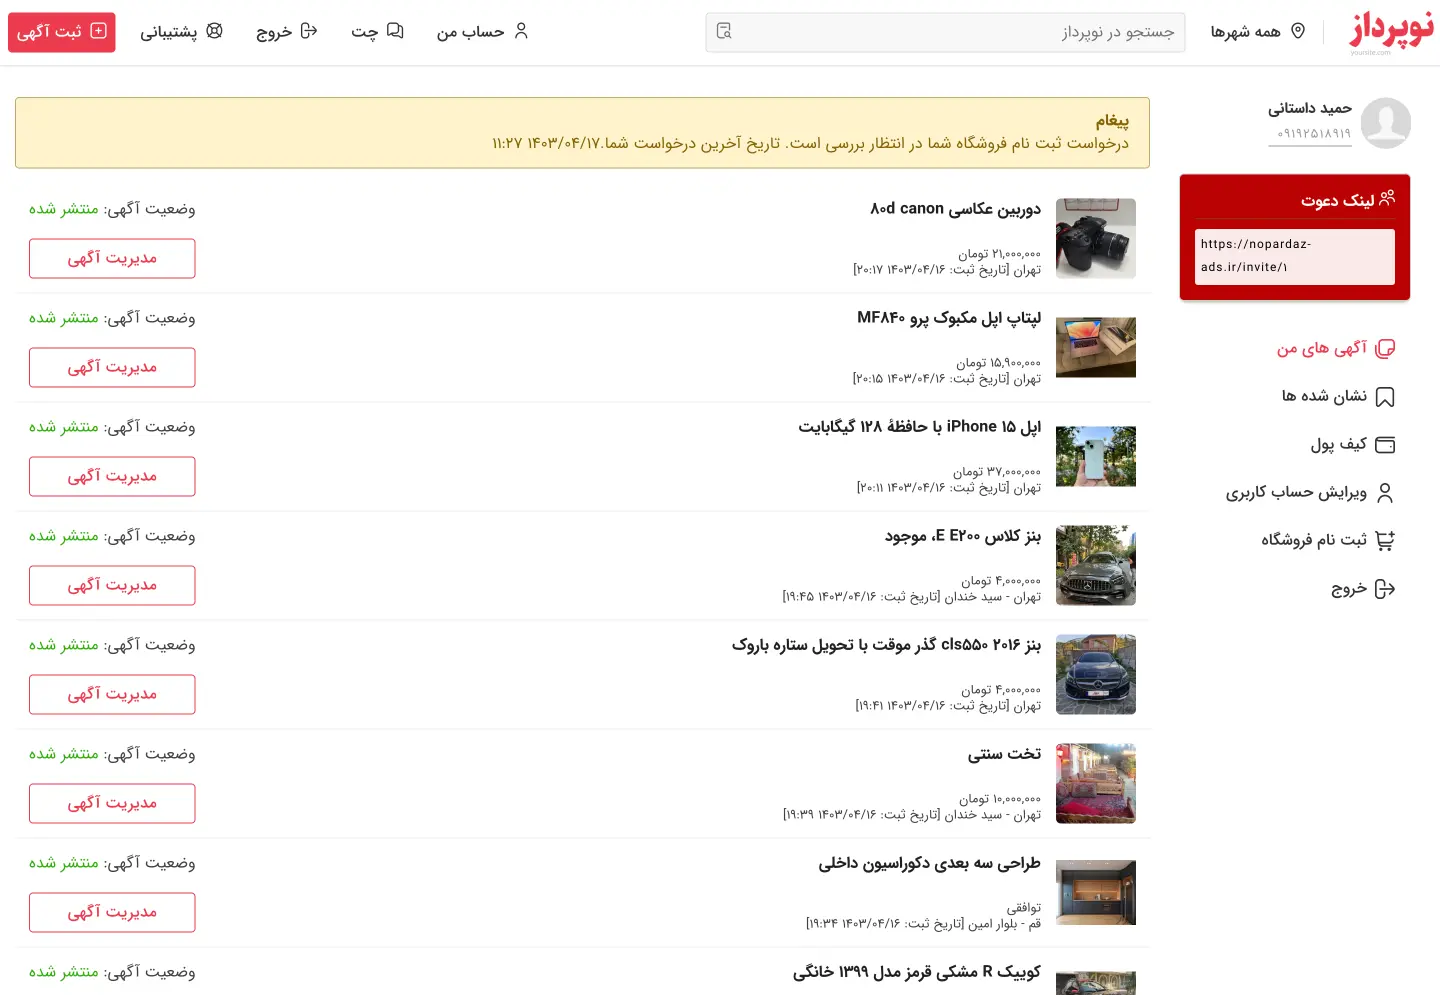Image resolution: width=1440 pixels, height=995 pixels.
Task: Select 'ویرایش حساب کاربری' in sidebar
Action: click(1296, 492)
